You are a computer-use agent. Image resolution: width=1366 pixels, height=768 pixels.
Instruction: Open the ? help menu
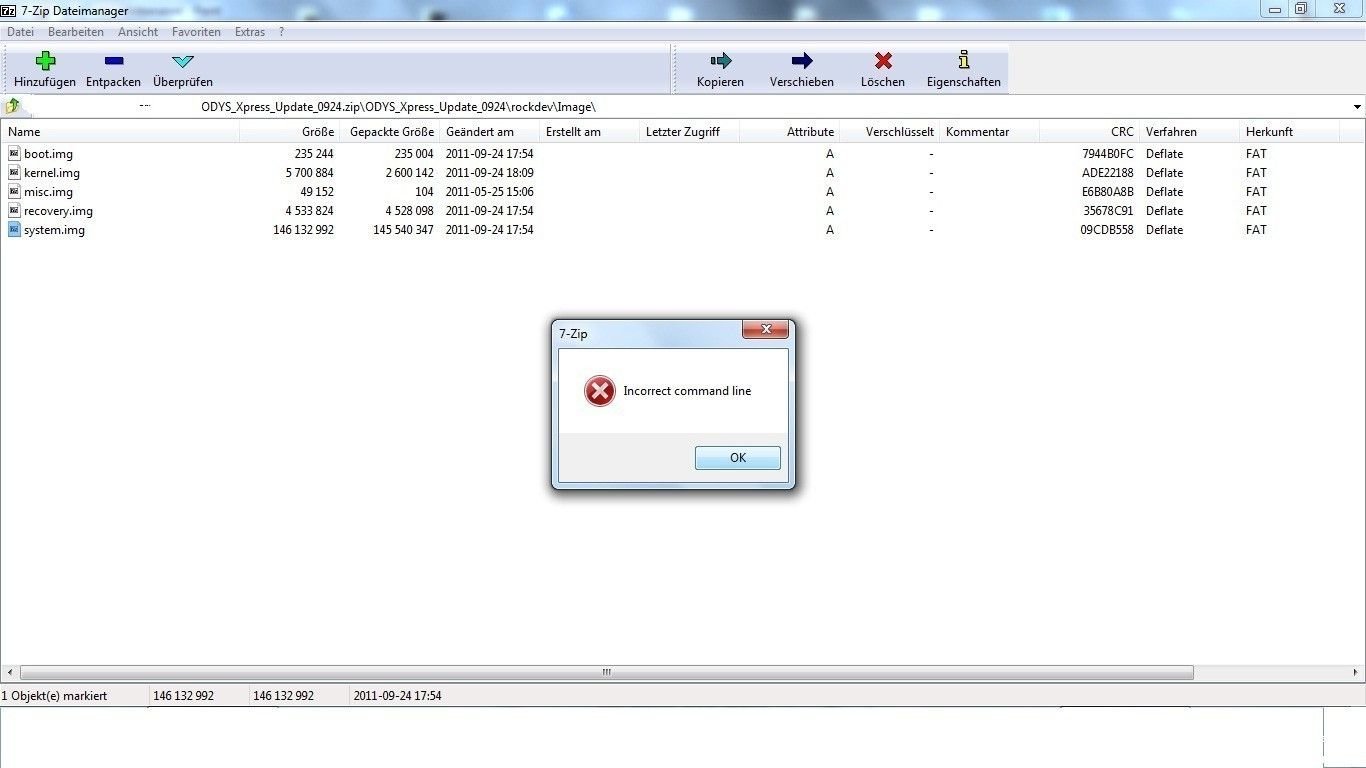282,32
